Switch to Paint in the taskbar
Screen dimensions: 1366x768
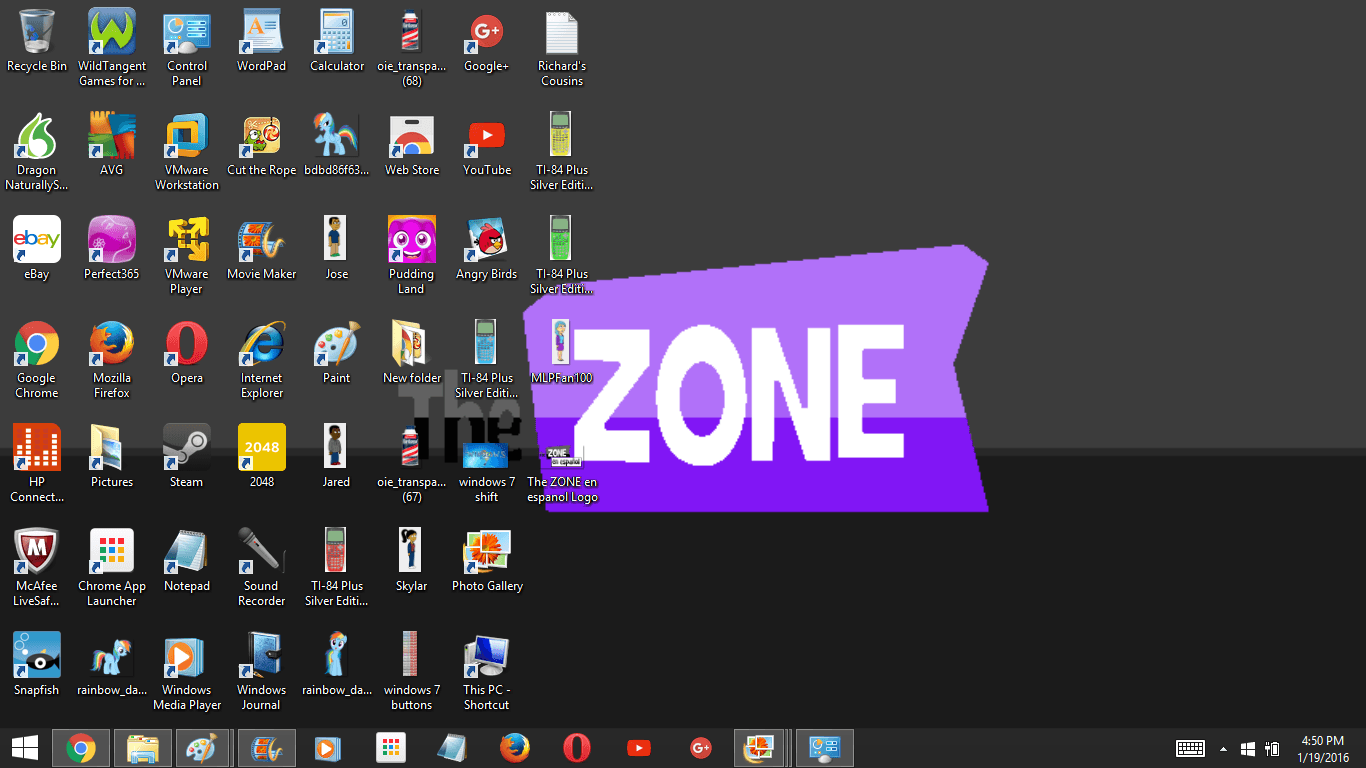point(203,748)
